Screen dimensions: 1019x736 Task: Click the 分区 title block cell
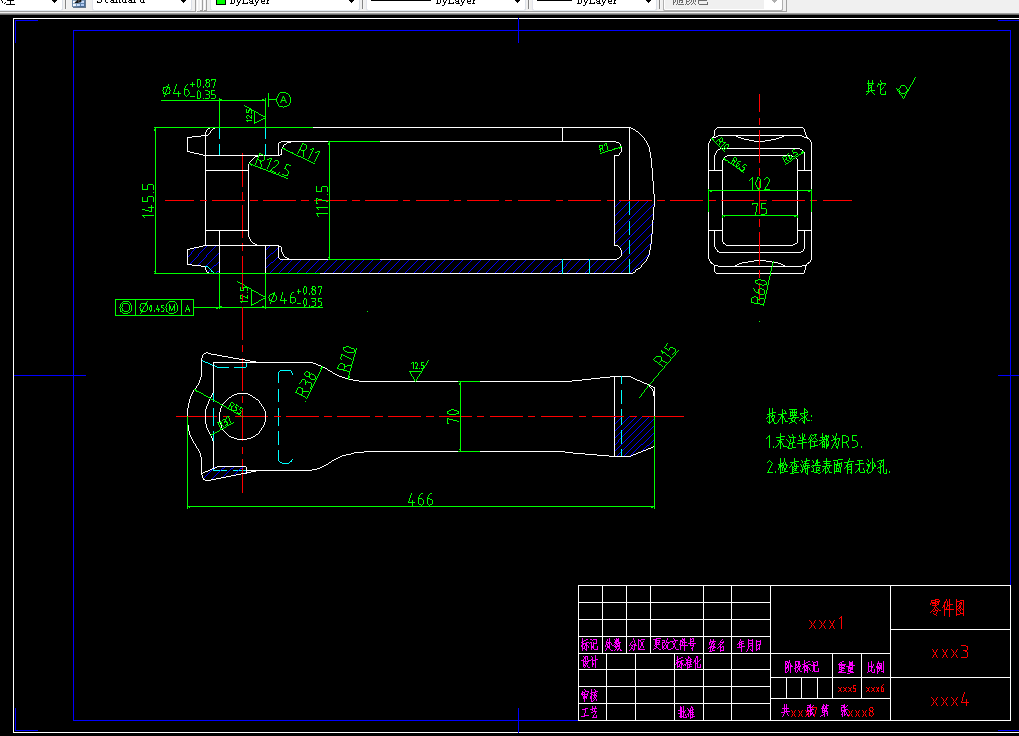[638, 644]
